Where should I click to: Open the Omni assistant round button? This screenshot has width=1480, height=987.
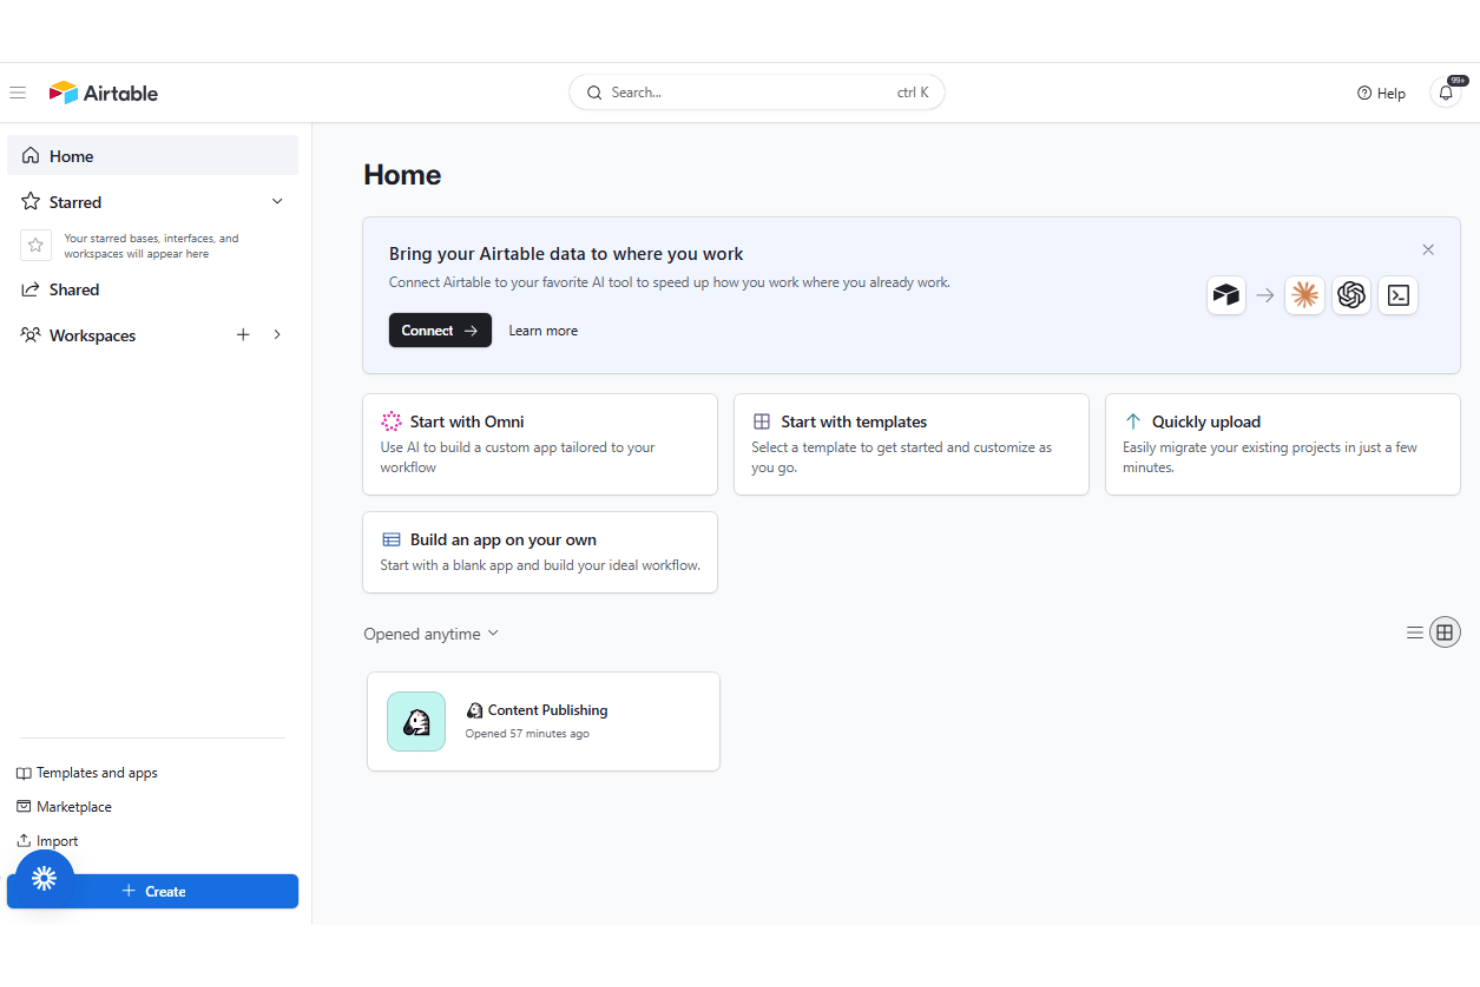[x=44, y=879]
